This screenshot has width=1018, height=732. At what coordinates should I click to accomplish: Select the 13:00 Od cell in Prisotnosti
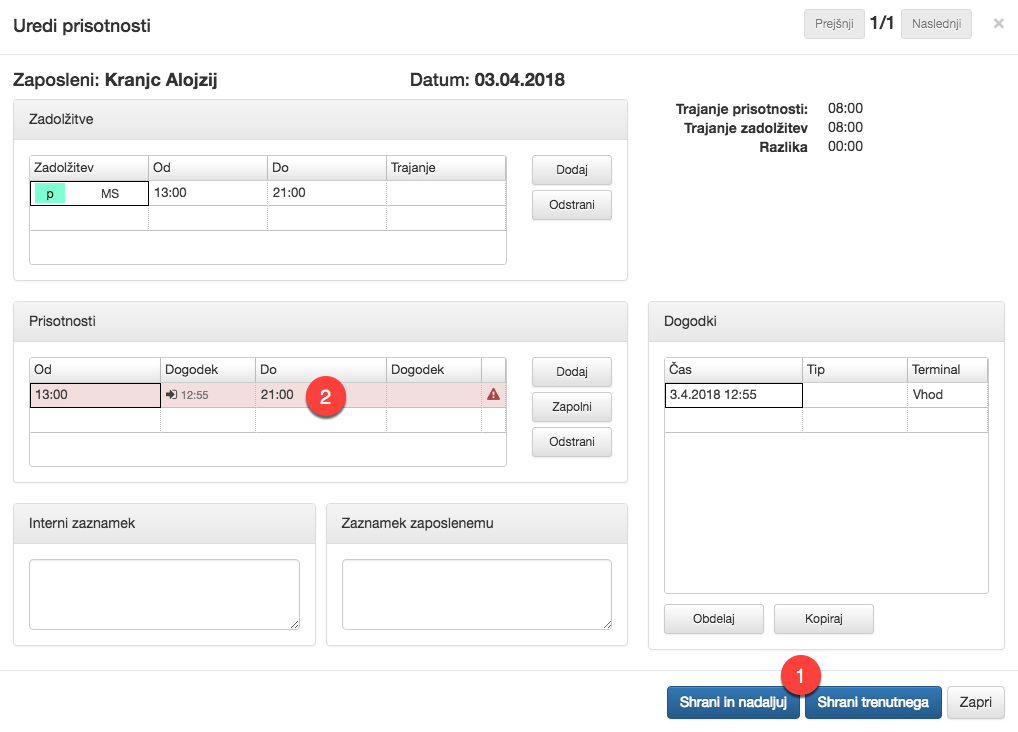click(x=95, y=395)
